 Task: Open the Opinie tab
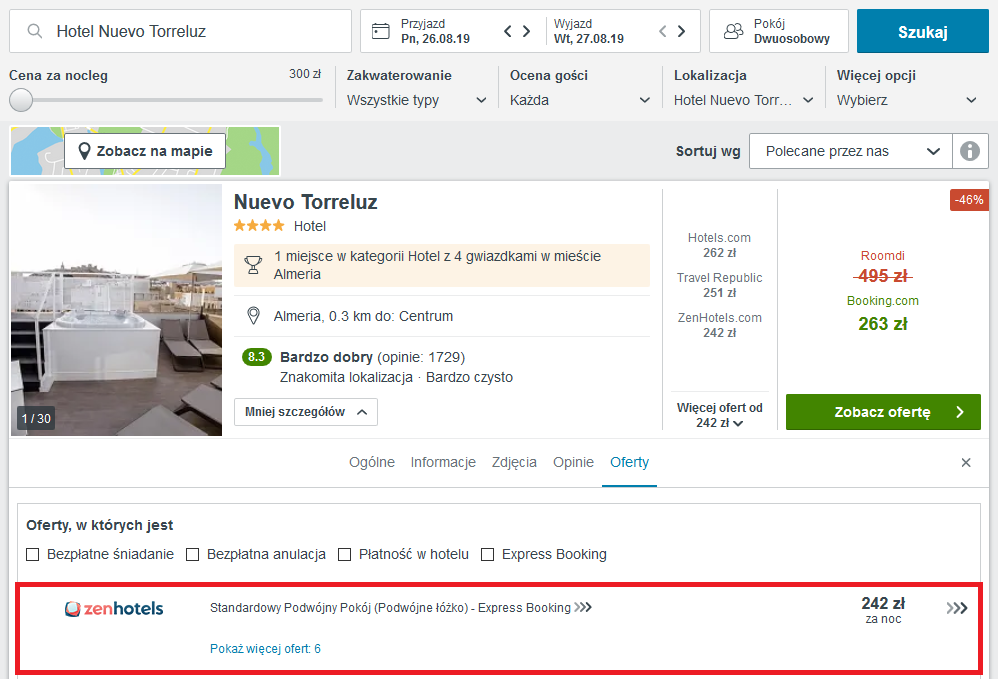[573, 462]
